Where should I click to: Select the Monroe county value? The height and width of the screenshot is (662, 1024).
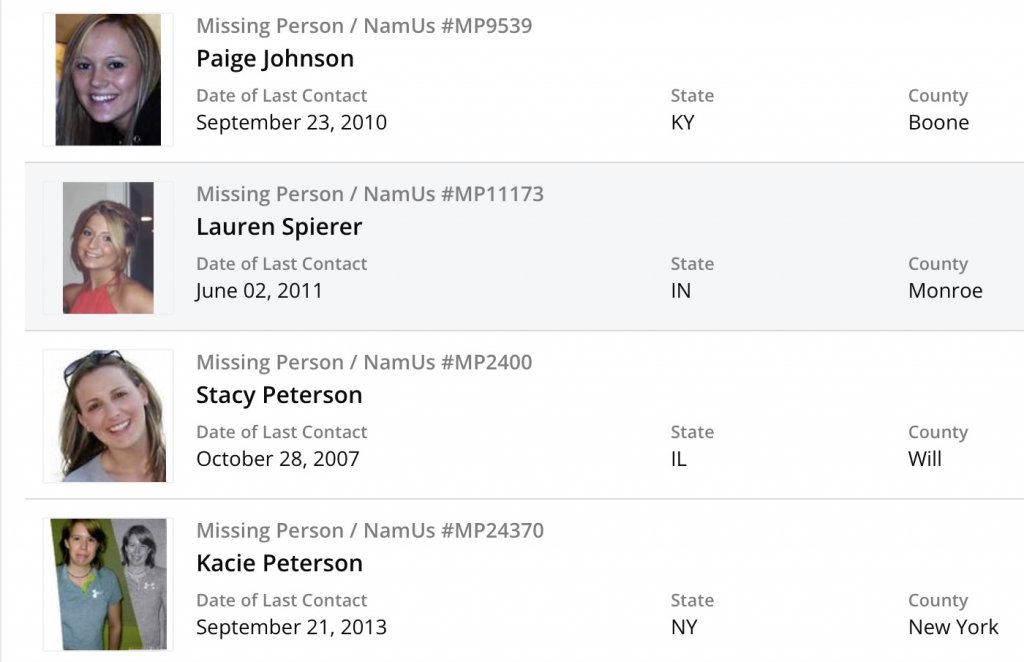pos(945,291)
